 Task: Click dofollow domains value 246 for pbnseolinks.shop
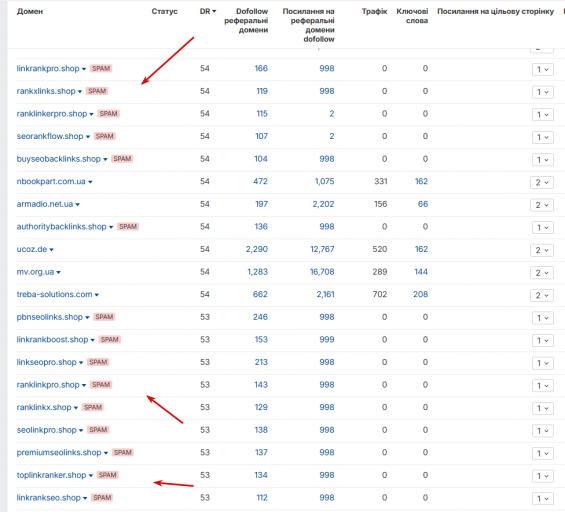pos(260,317)
